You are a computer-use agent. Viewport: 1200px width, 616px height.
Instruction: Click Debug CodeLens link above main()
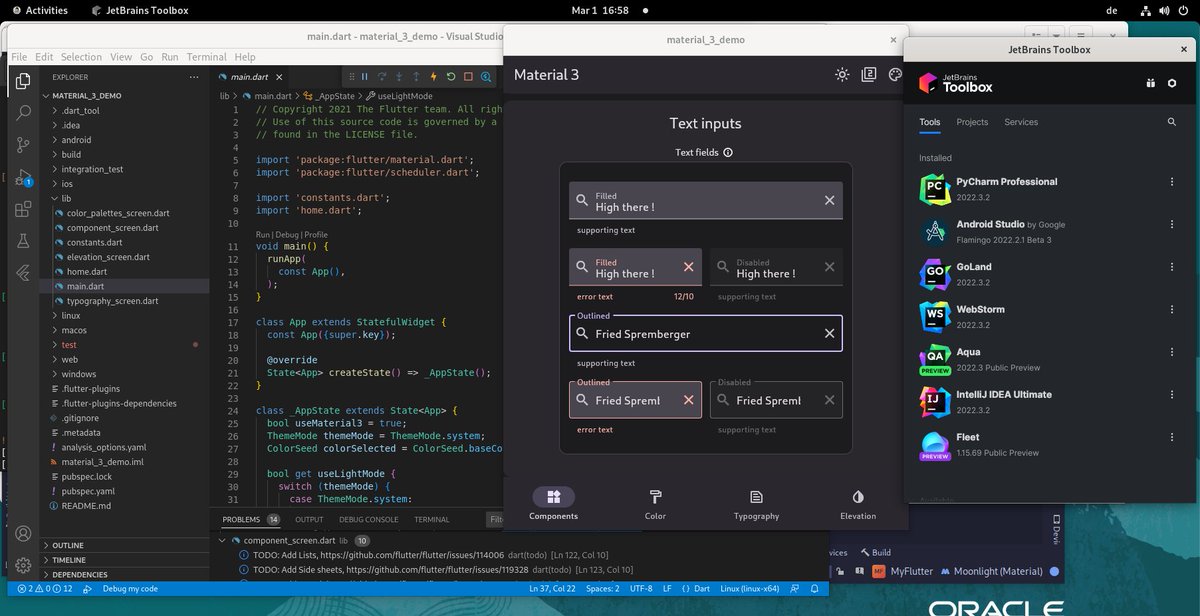coord(289,234)
